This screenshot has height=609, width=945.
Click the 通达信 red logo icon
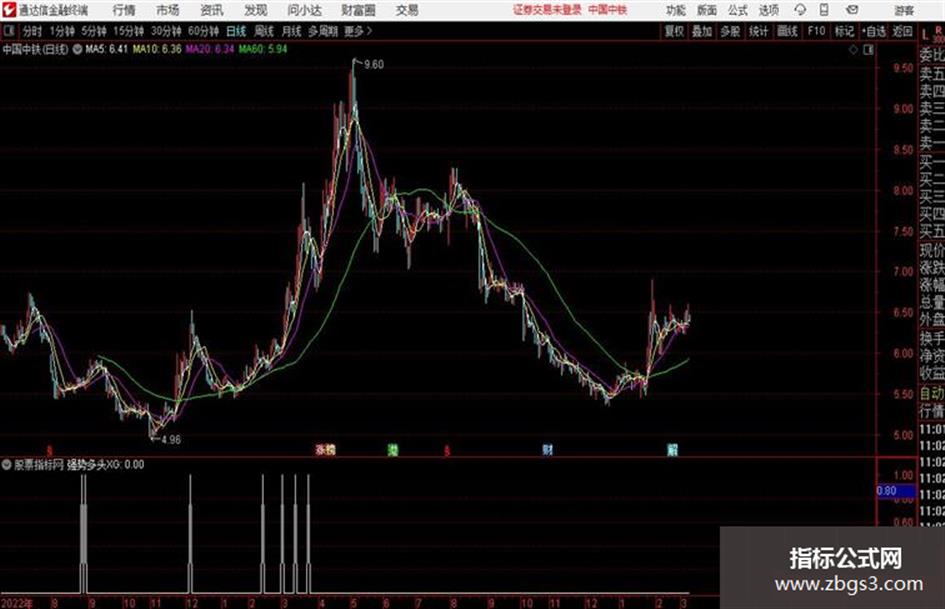click(8, 10)
